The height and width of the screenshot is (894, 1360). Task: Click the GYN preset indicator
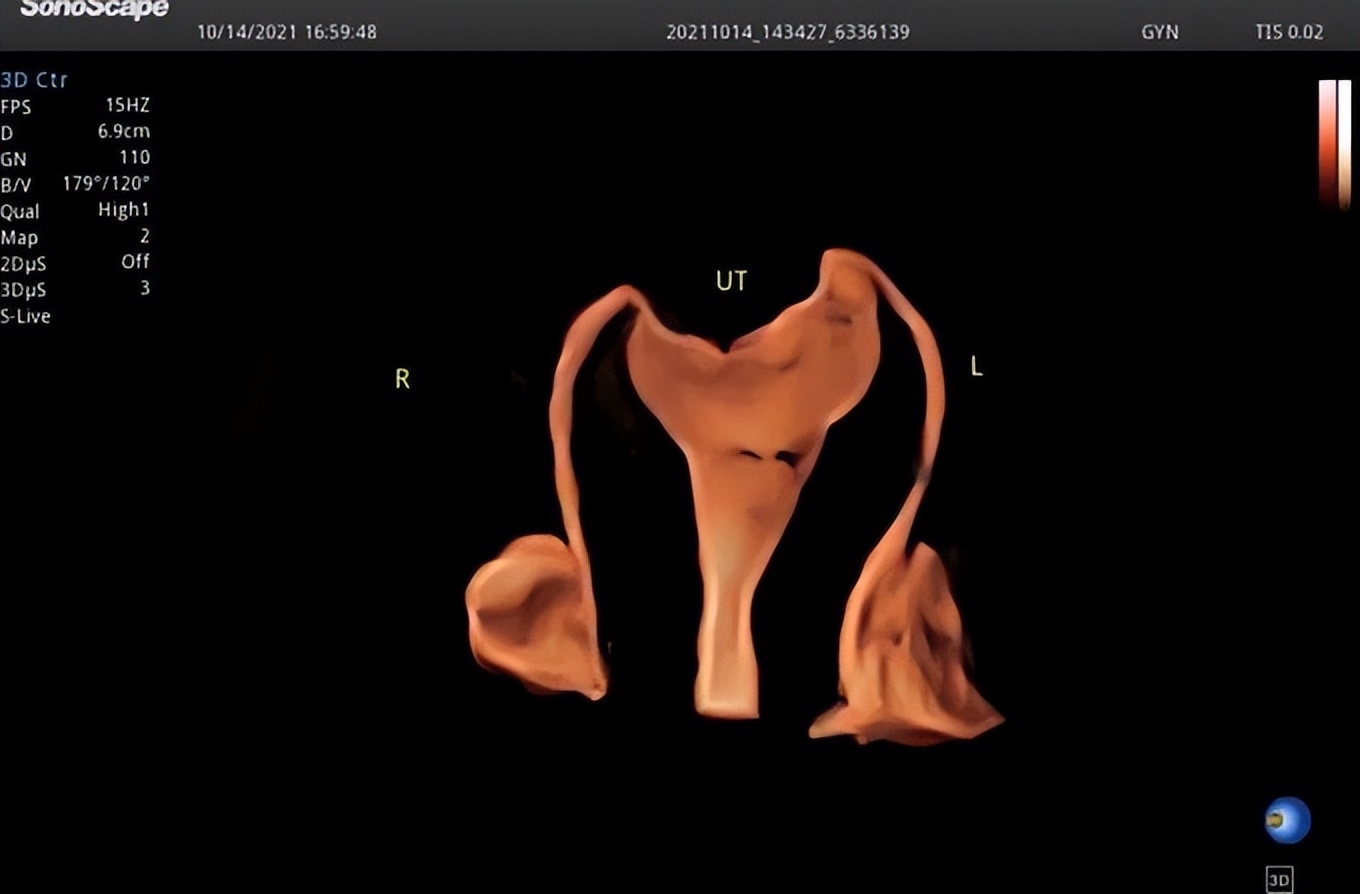point(1161,32)
